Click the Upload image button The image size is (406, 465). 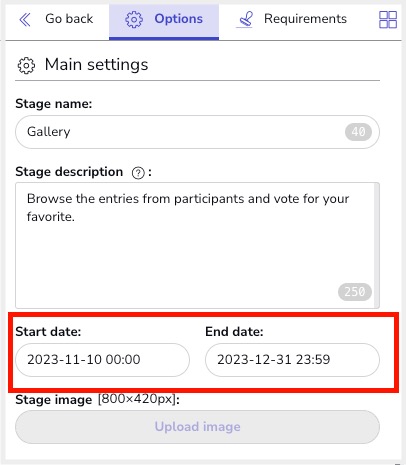[x=197, y=427]
